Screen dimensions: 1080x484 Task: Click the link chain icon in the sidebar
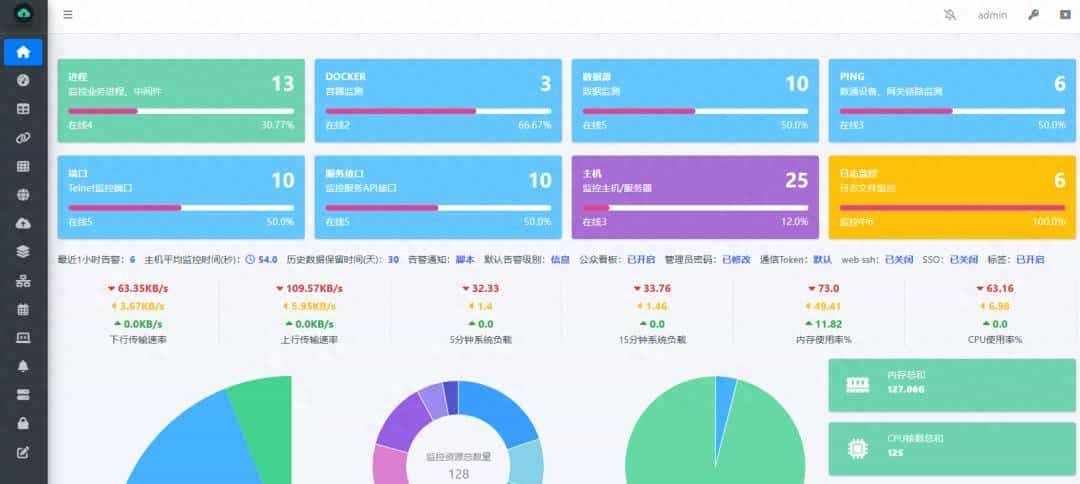(x=23, y=138)
